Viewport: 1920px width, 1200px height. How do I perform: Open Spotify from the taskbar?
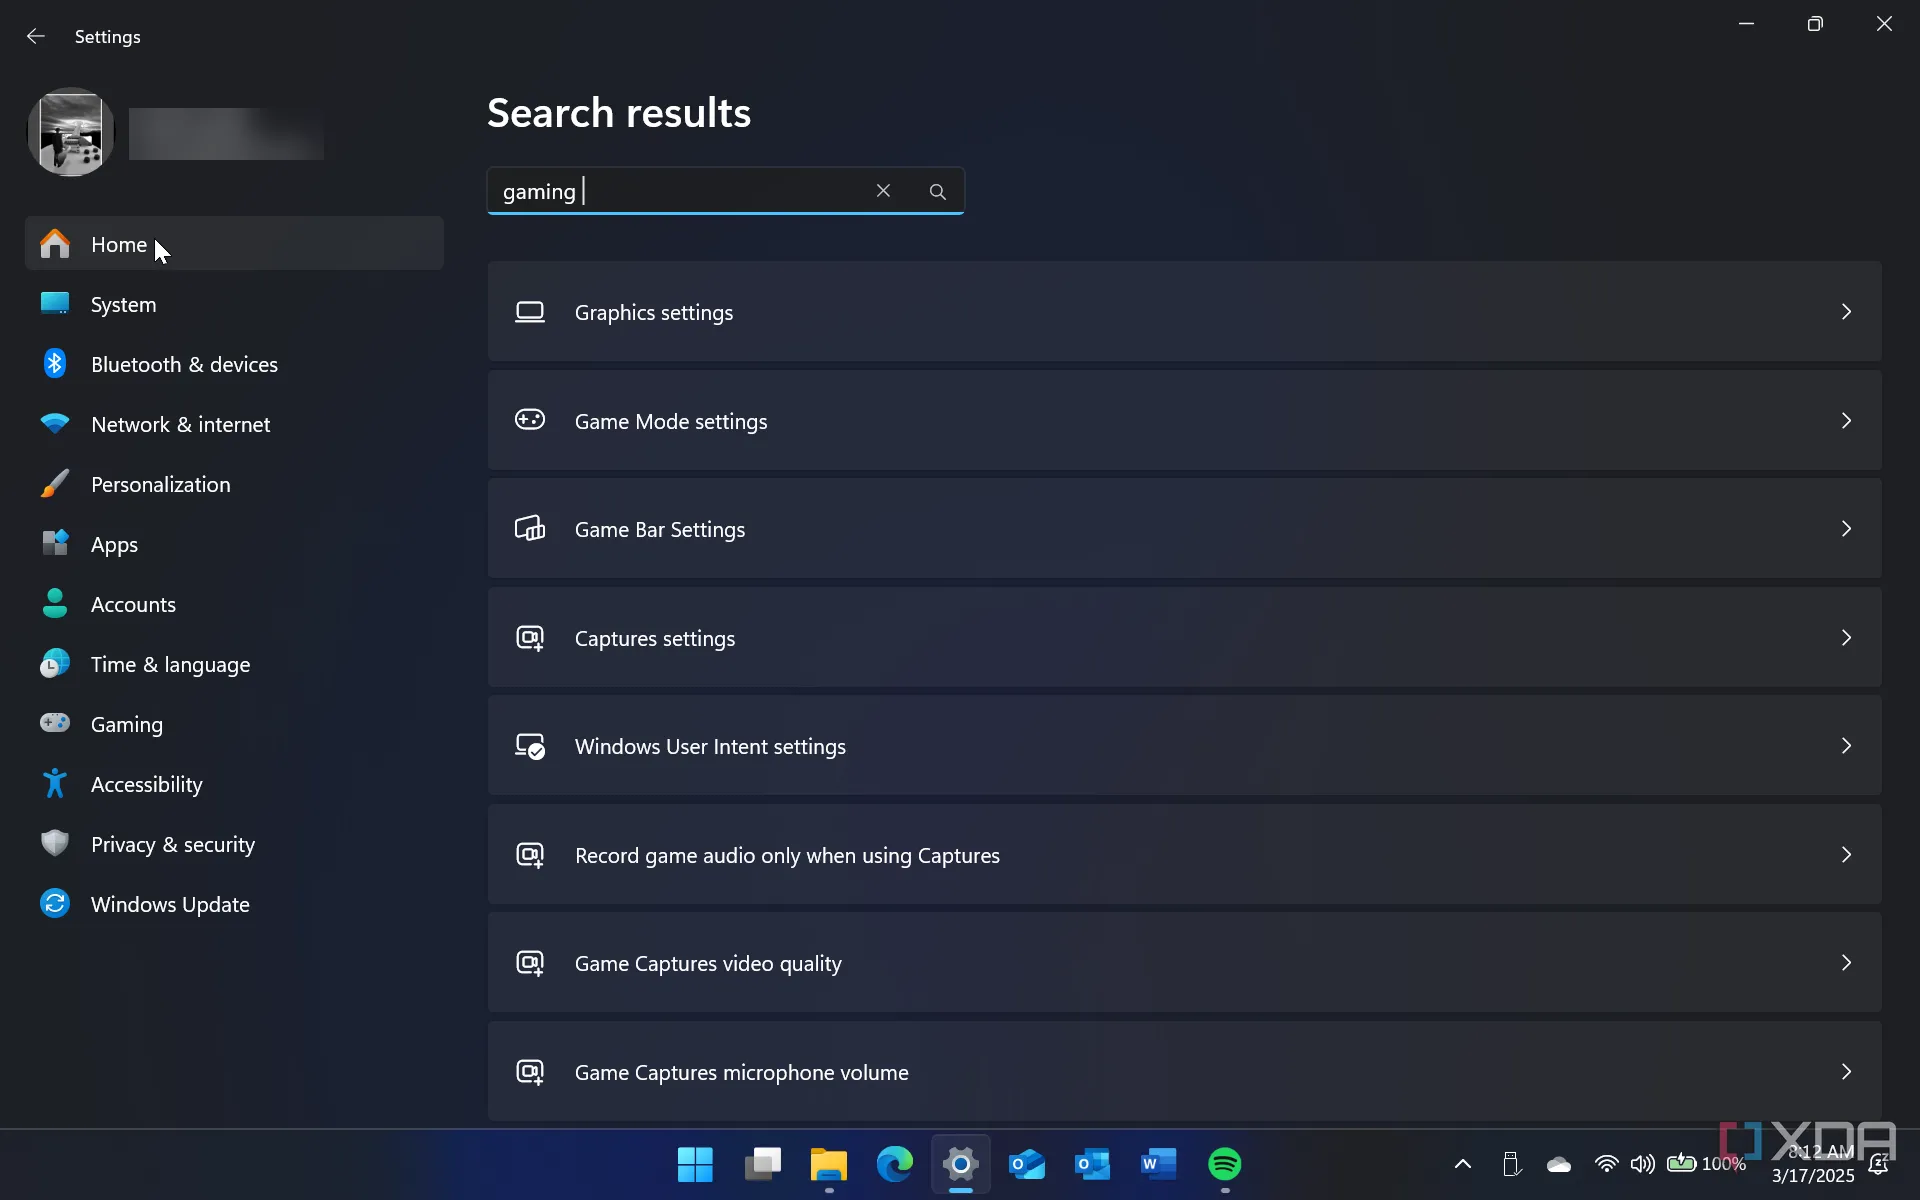coord(1225,1164)
